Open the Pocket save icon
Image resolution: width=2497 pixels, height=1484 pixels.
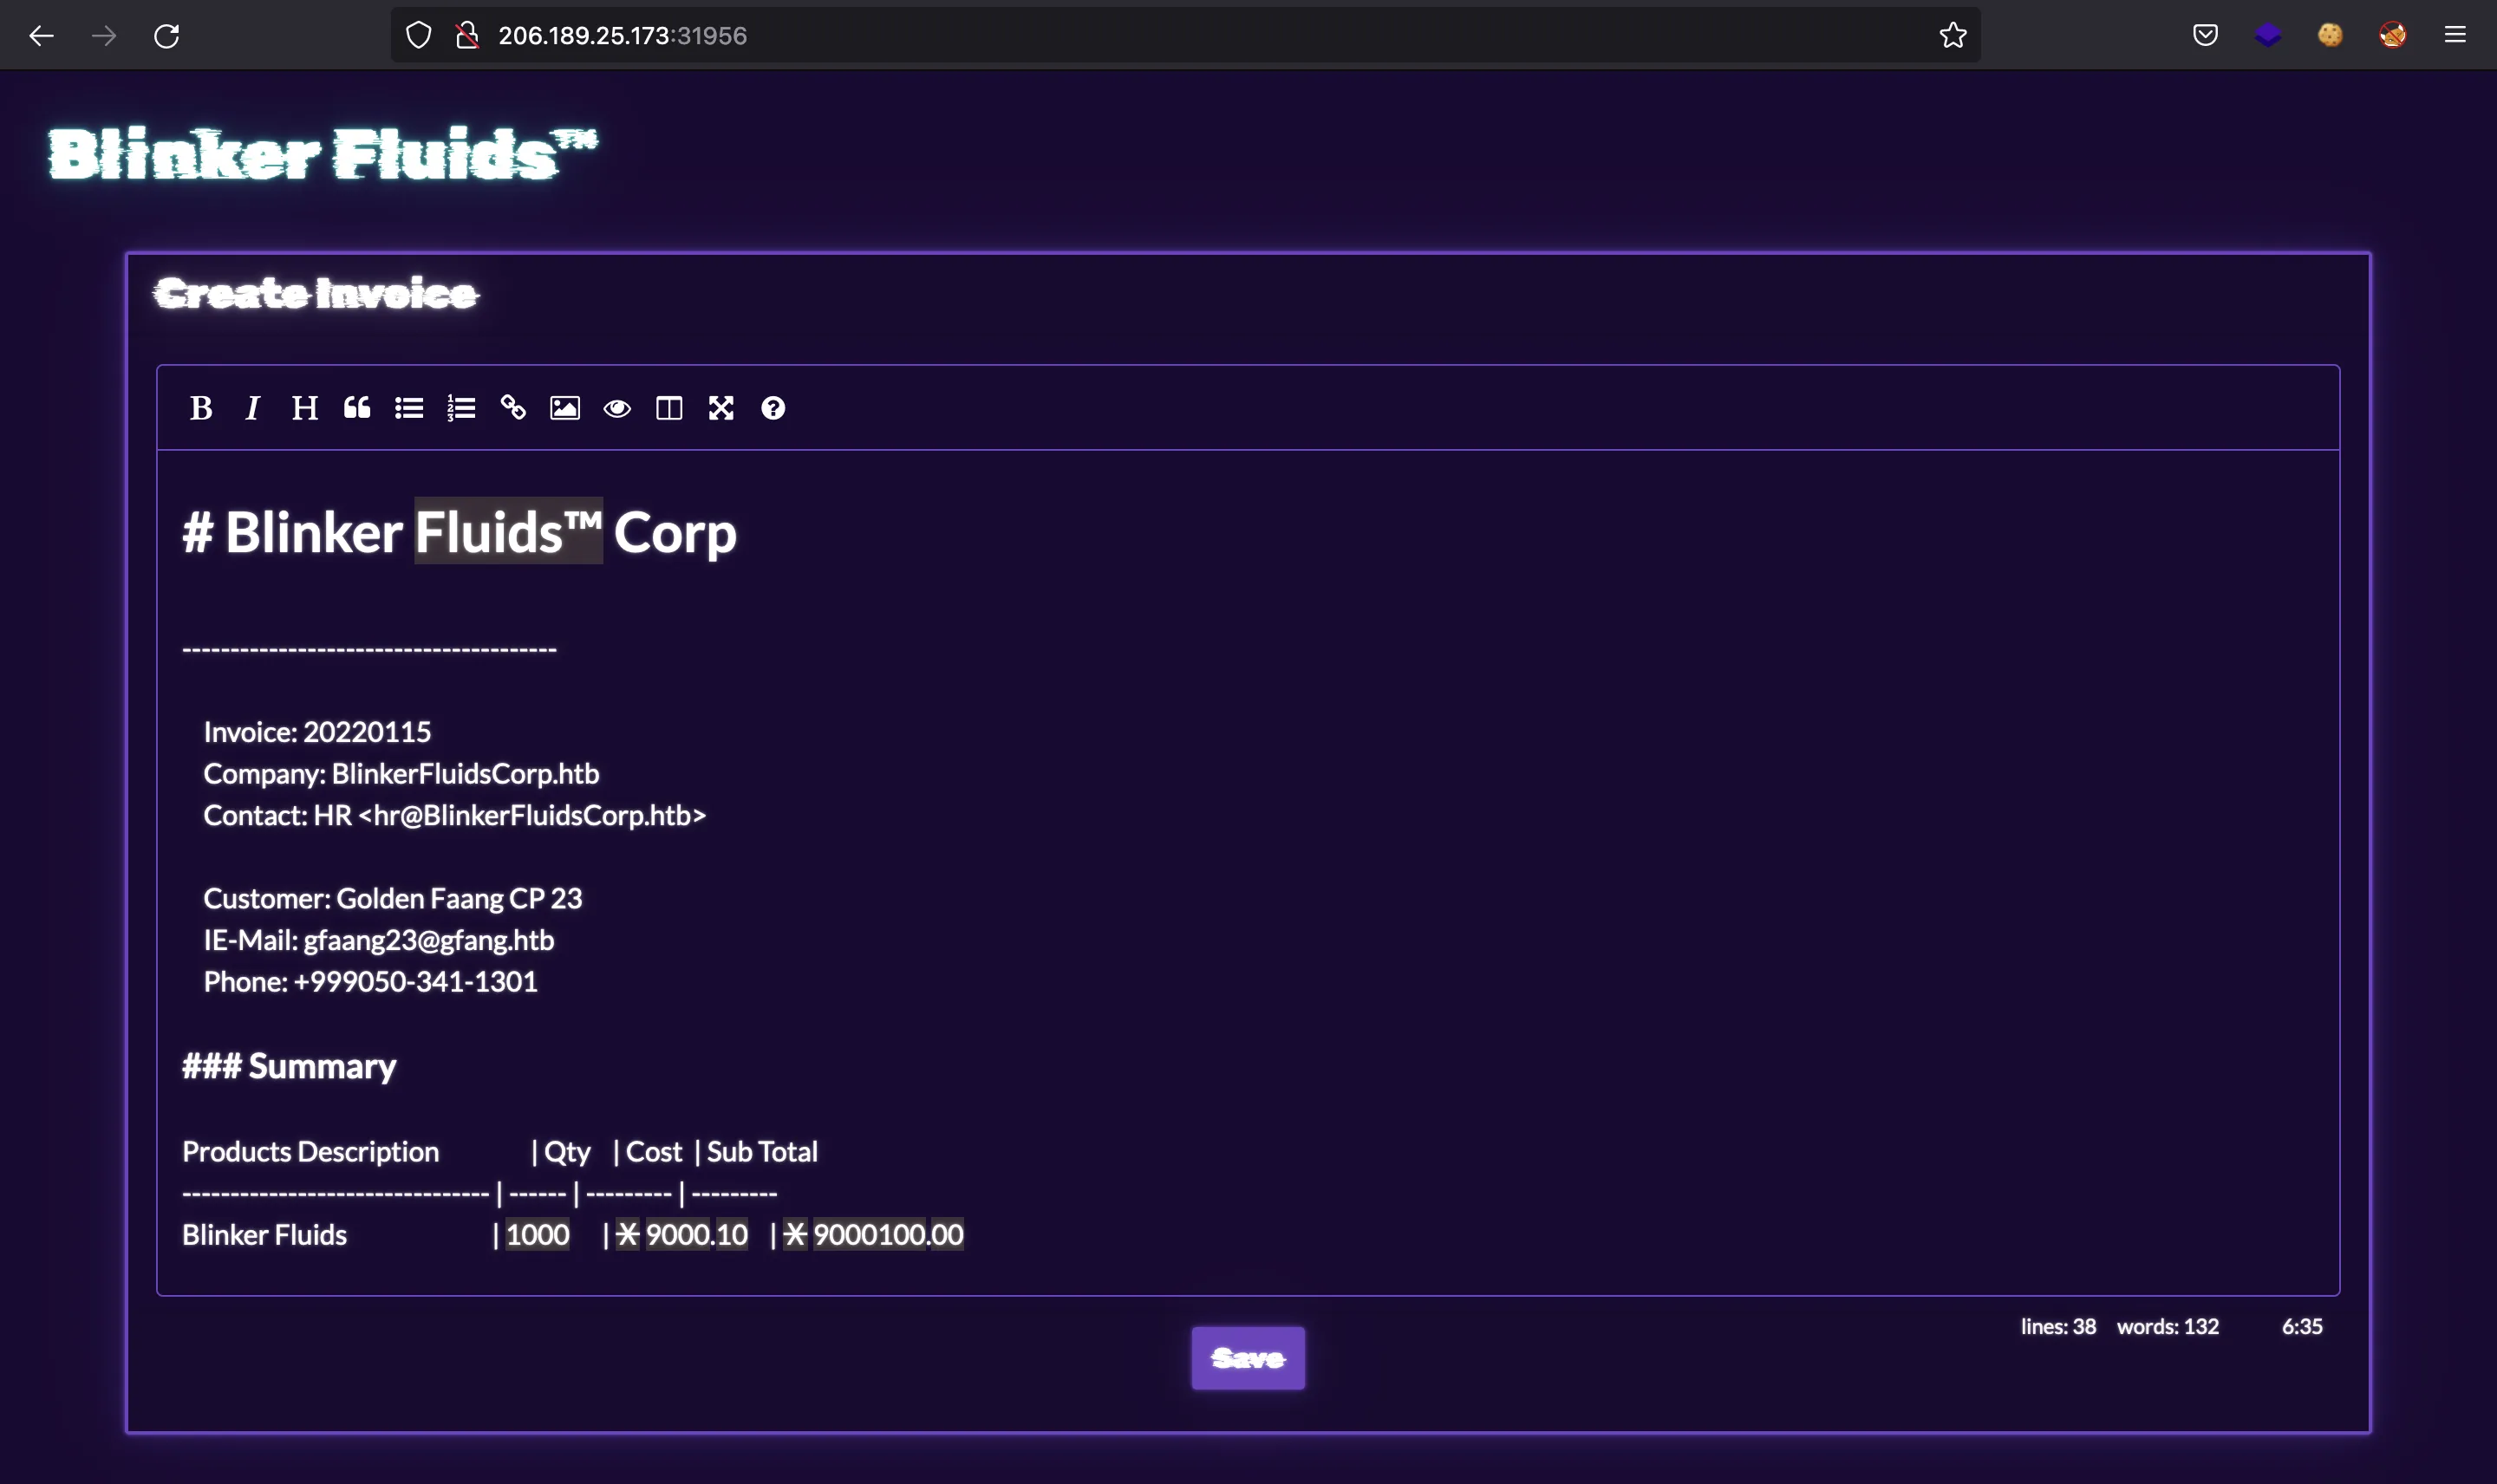coord(2205,35)
